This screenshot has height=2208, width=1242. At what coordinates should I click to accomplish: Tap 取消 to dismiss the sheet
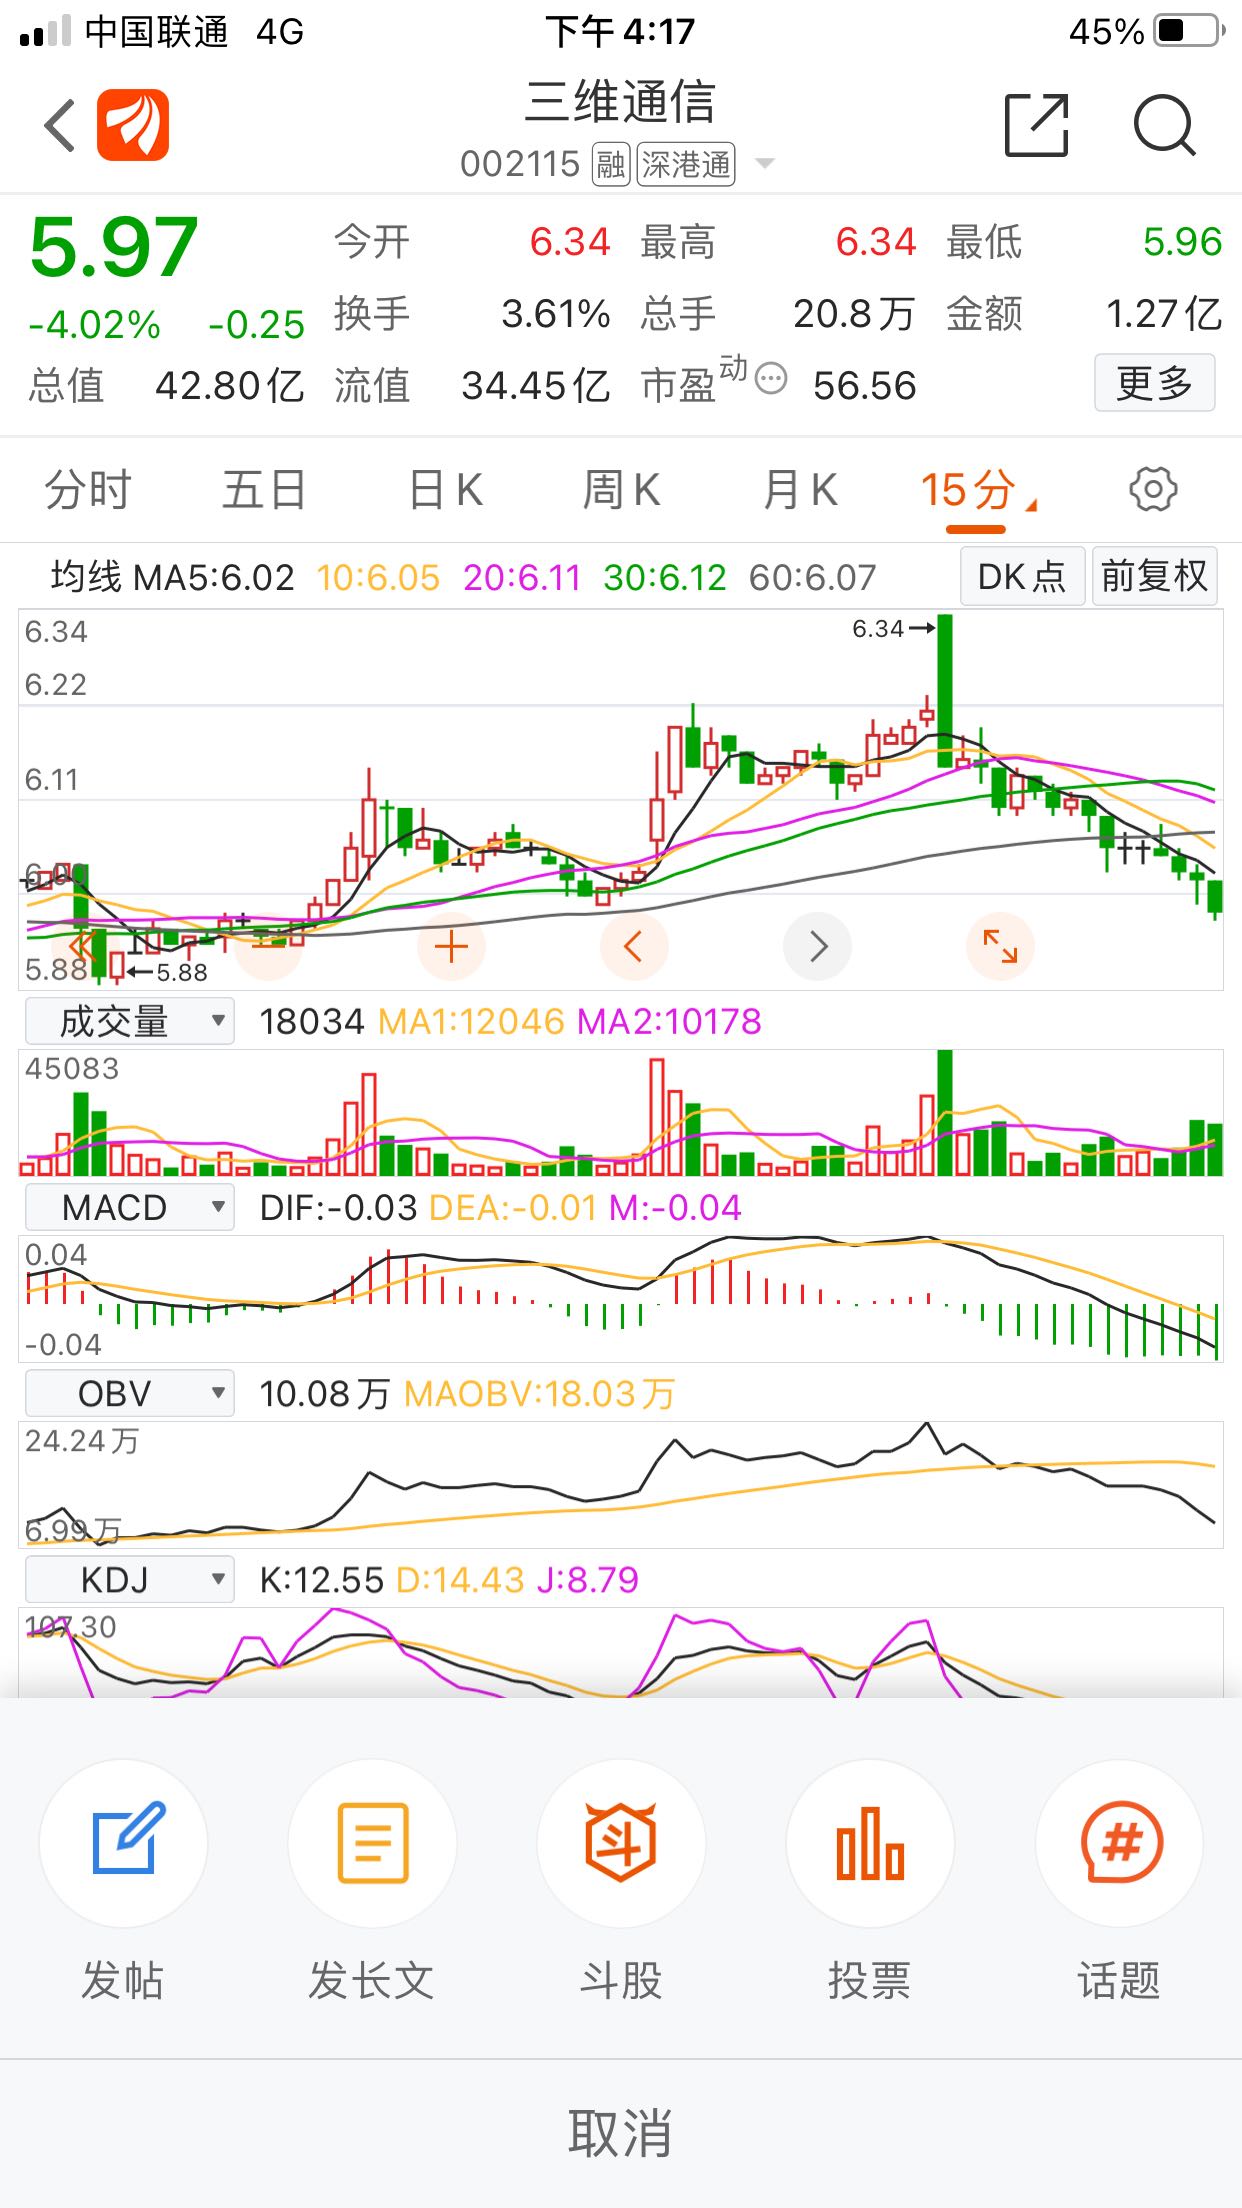(x=621, y=2133)
